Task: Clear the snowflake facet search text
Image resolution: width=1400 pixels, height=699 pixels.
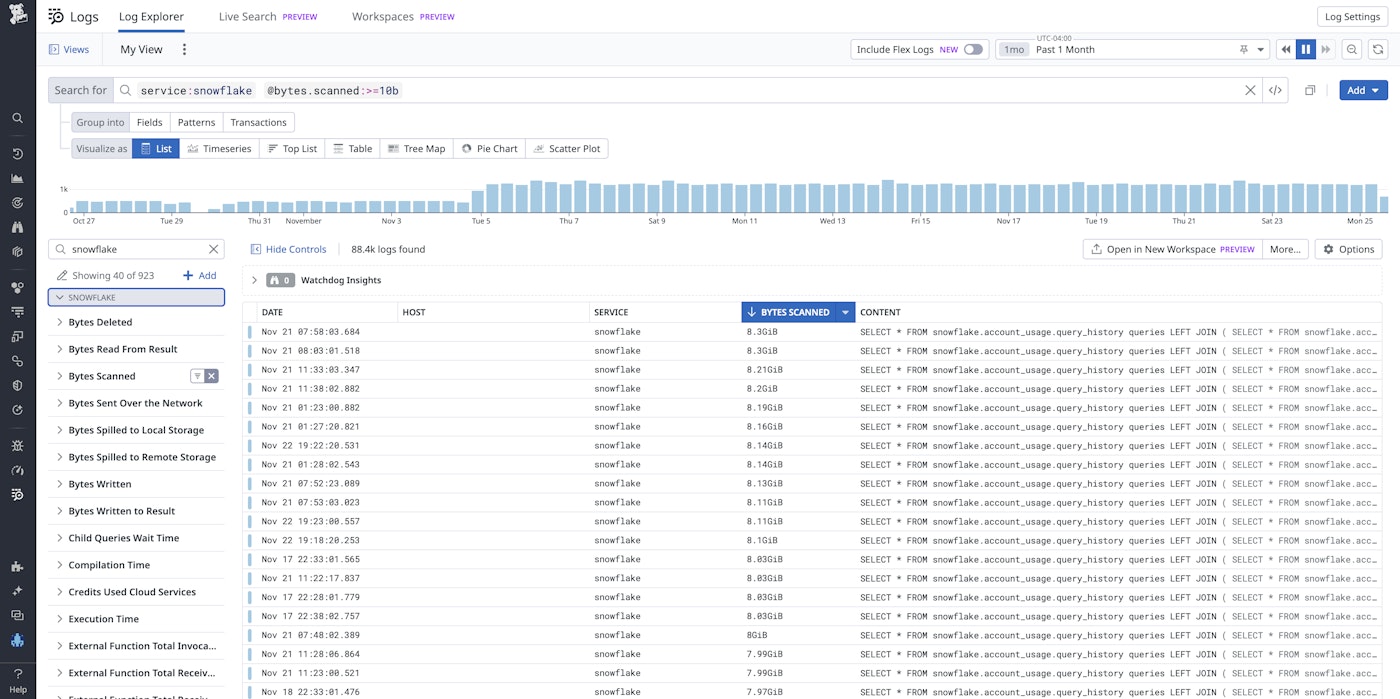Action: tap(213, 249)
